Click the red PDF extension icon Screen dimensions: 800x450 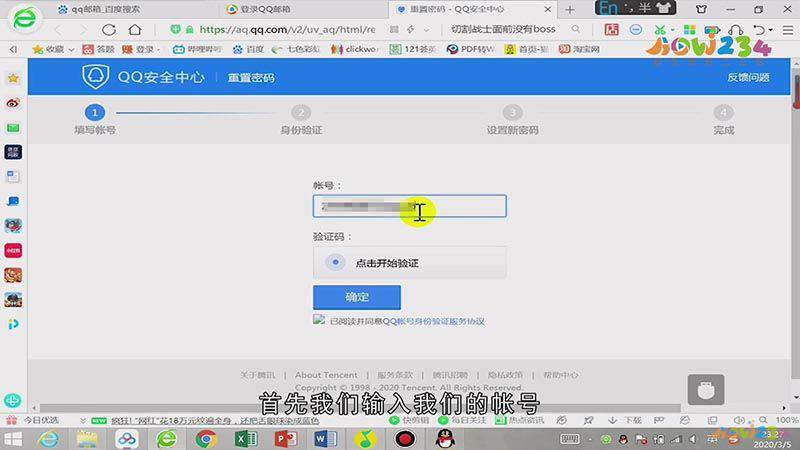pos(611,30)
